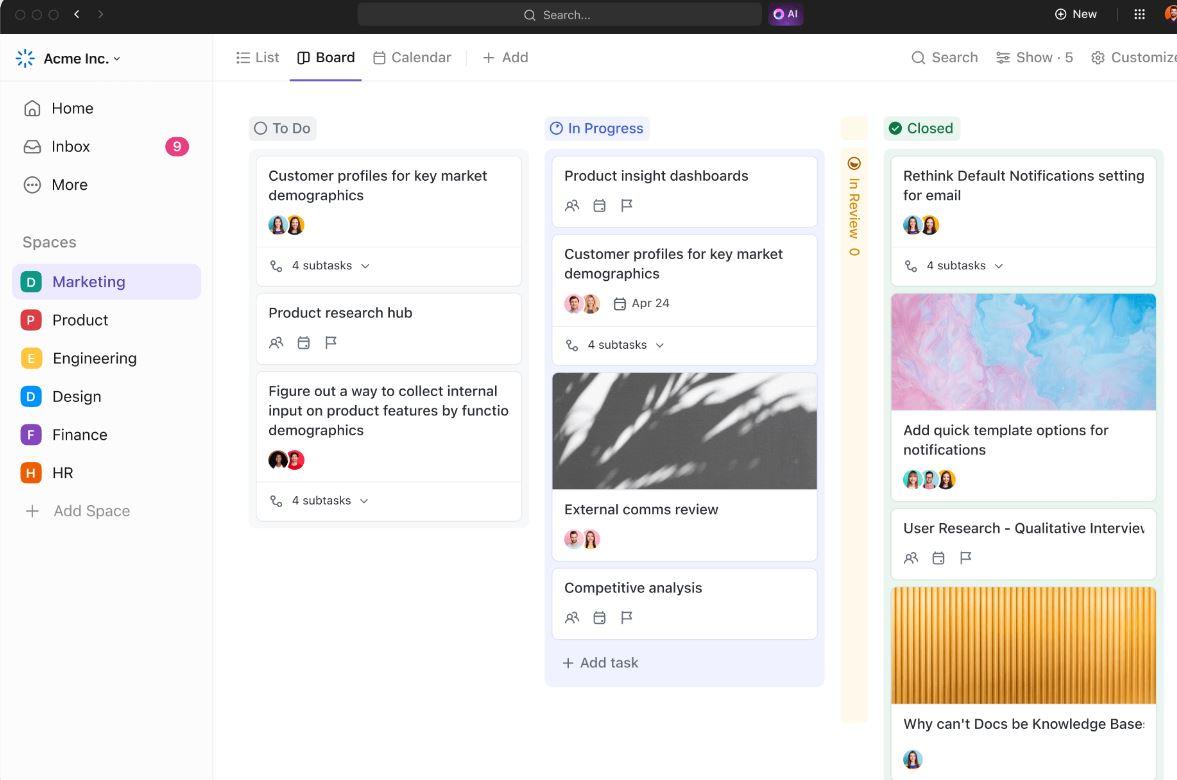This screenshot has height=780, width=1177.
Task: Expand 4 subtasks on Figure out a way card
Action: tap(321, 501)
